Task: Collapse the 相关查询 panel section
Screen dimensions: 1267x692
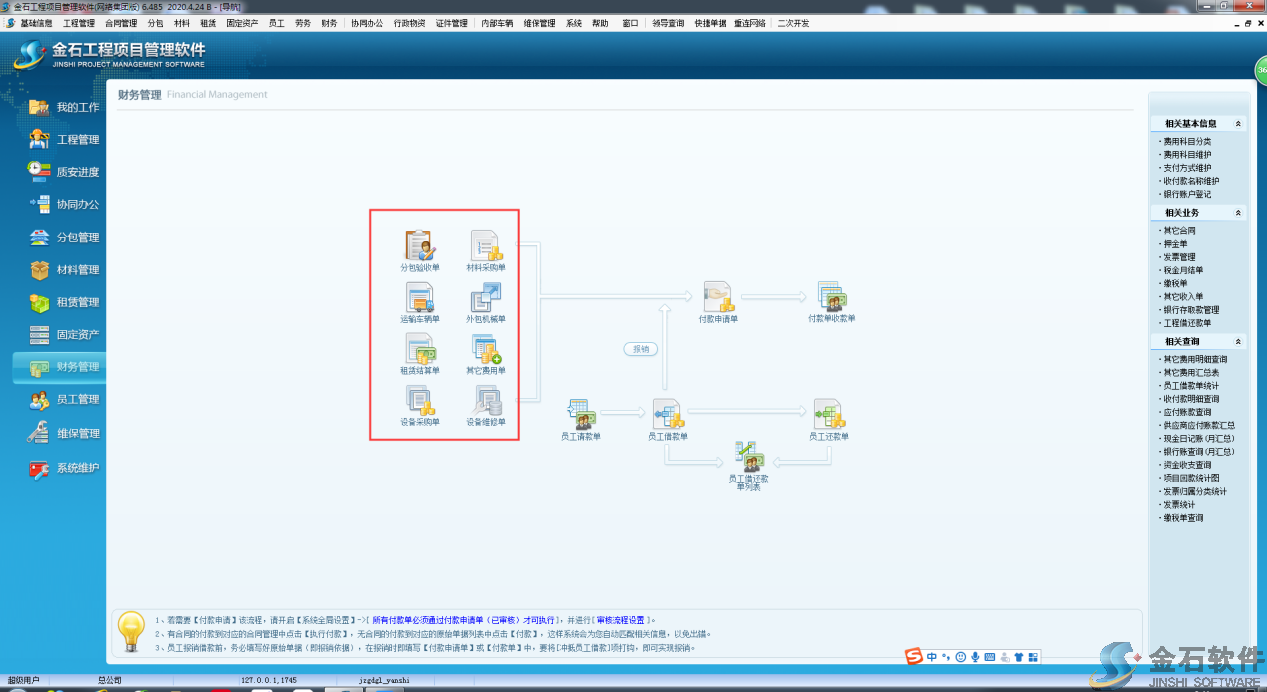Action: click(1238, 342)
